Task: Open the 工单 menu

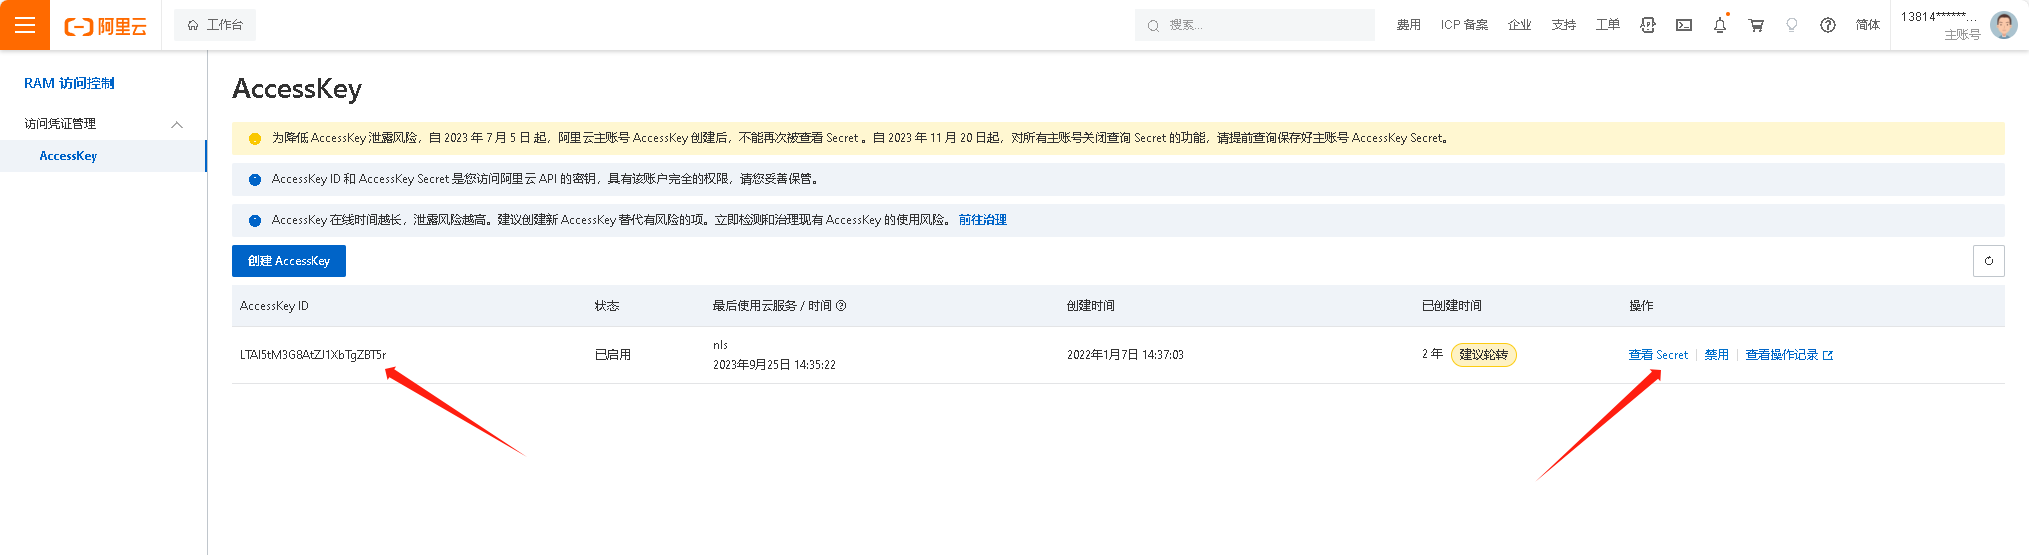Action: pyautogui.click(x=1608, y=25)
